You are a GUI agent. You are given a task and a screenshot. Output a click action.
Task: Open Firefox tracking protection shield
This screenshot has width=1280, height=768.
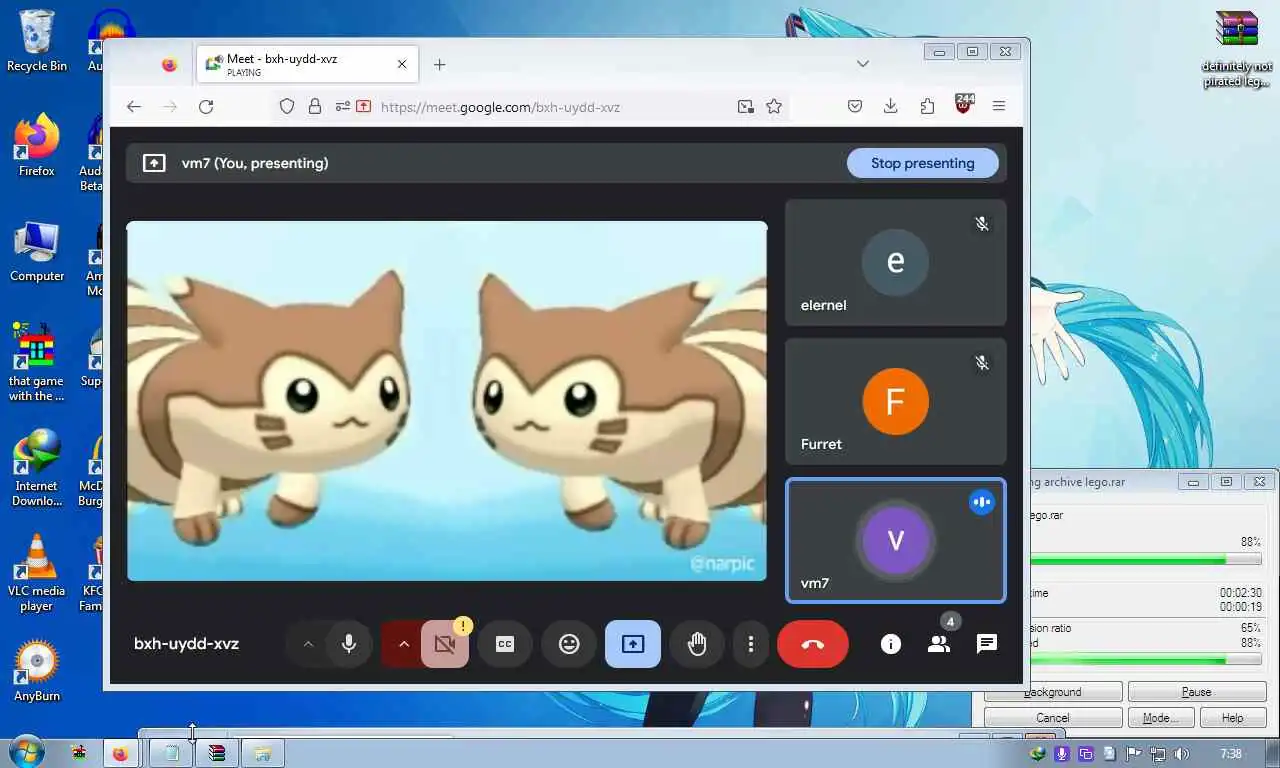(287, 107)
